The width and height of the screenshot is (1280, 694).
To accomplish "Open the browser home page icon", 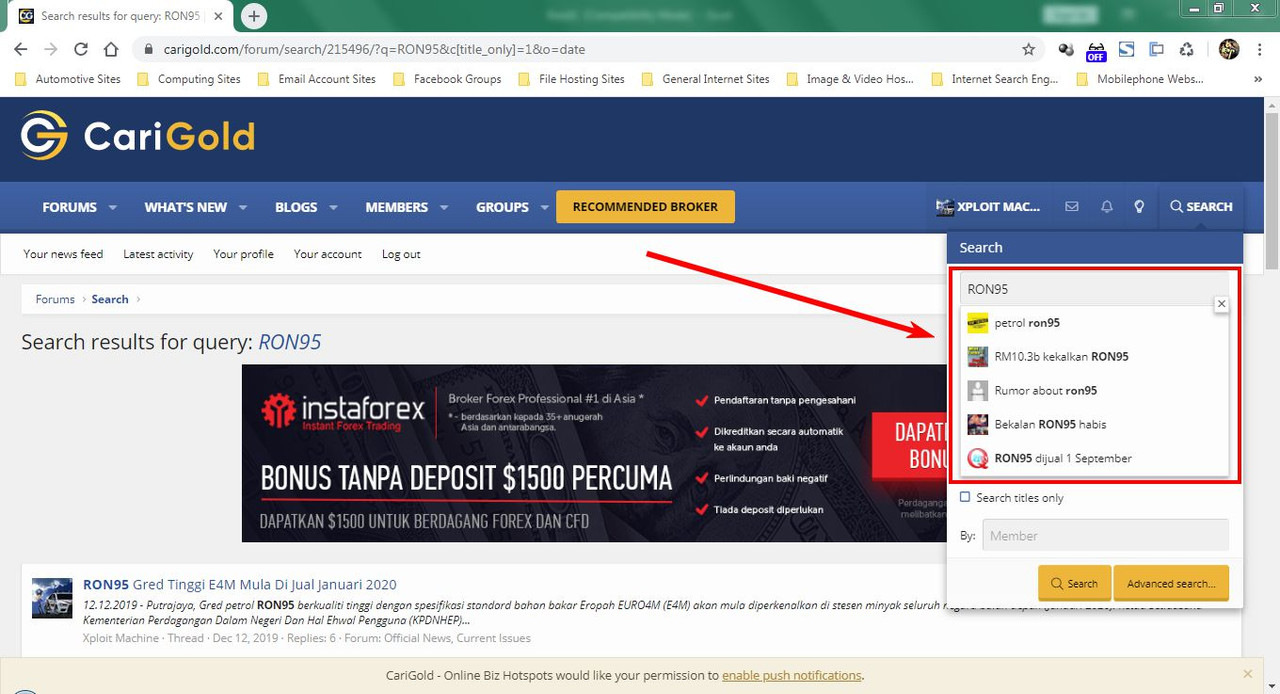I will (111, 49).
